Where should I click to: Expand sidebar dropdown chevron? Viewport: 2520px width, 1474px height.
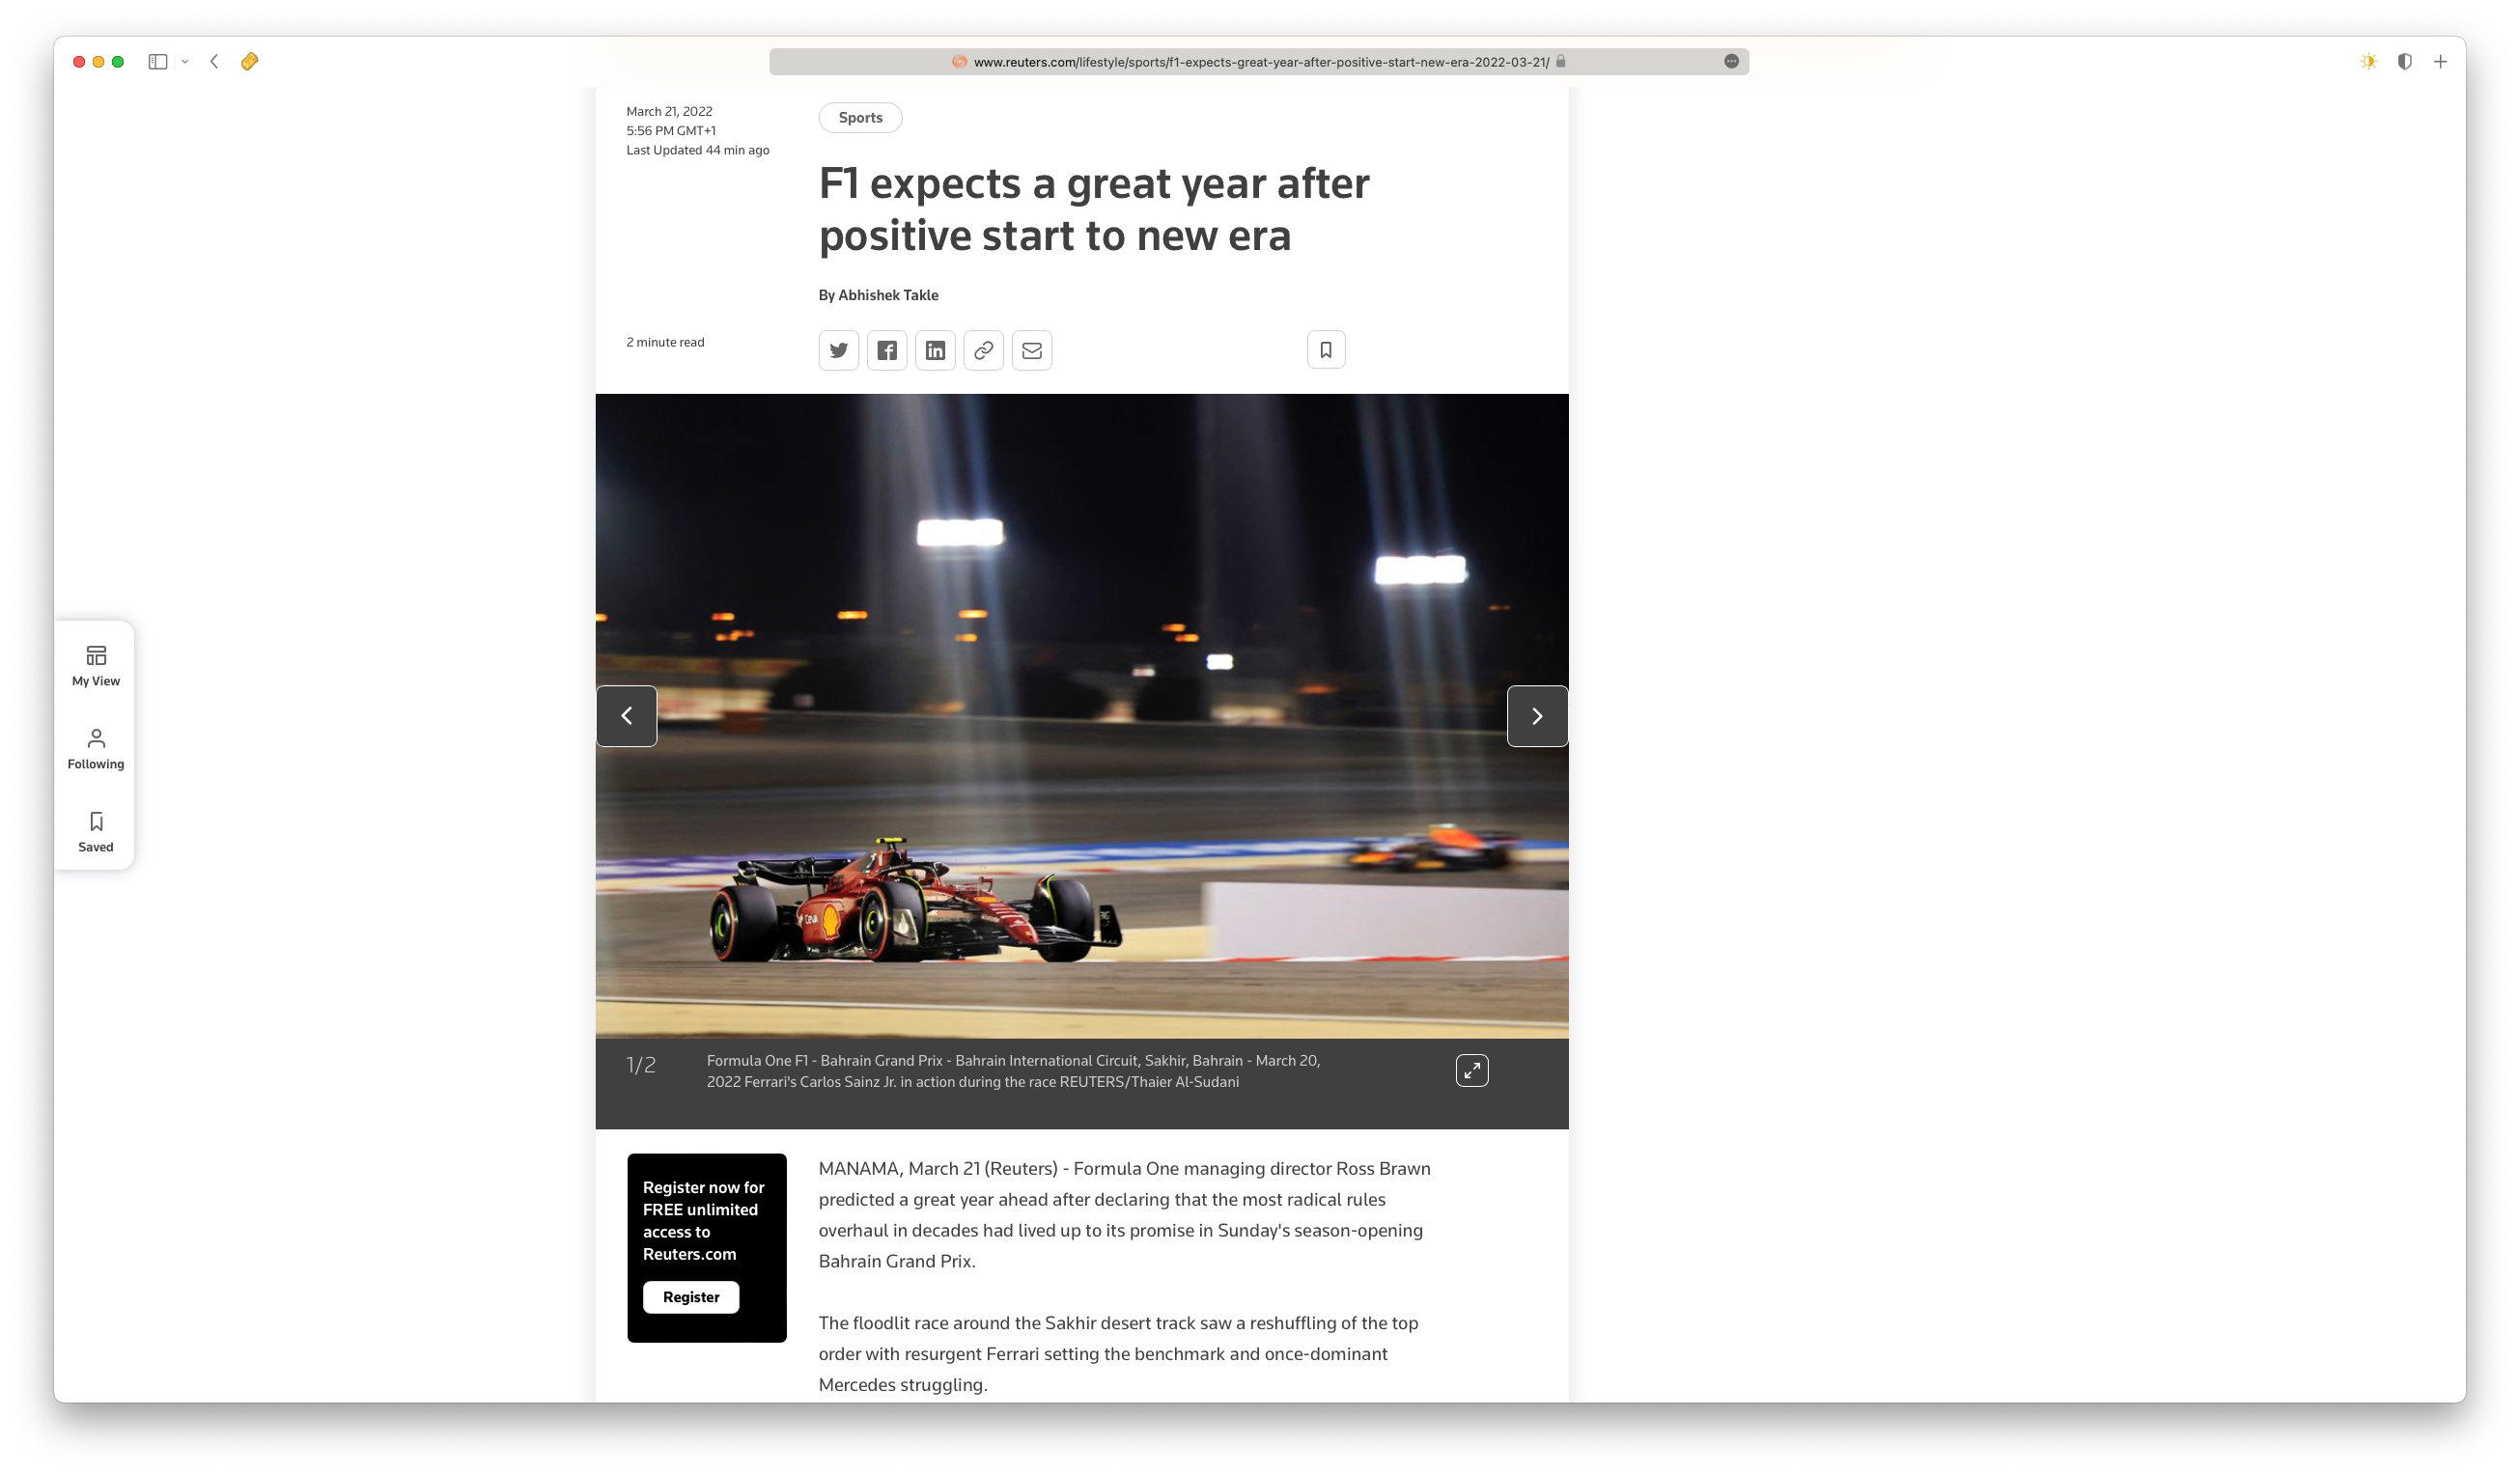click(x=185, y=62)
